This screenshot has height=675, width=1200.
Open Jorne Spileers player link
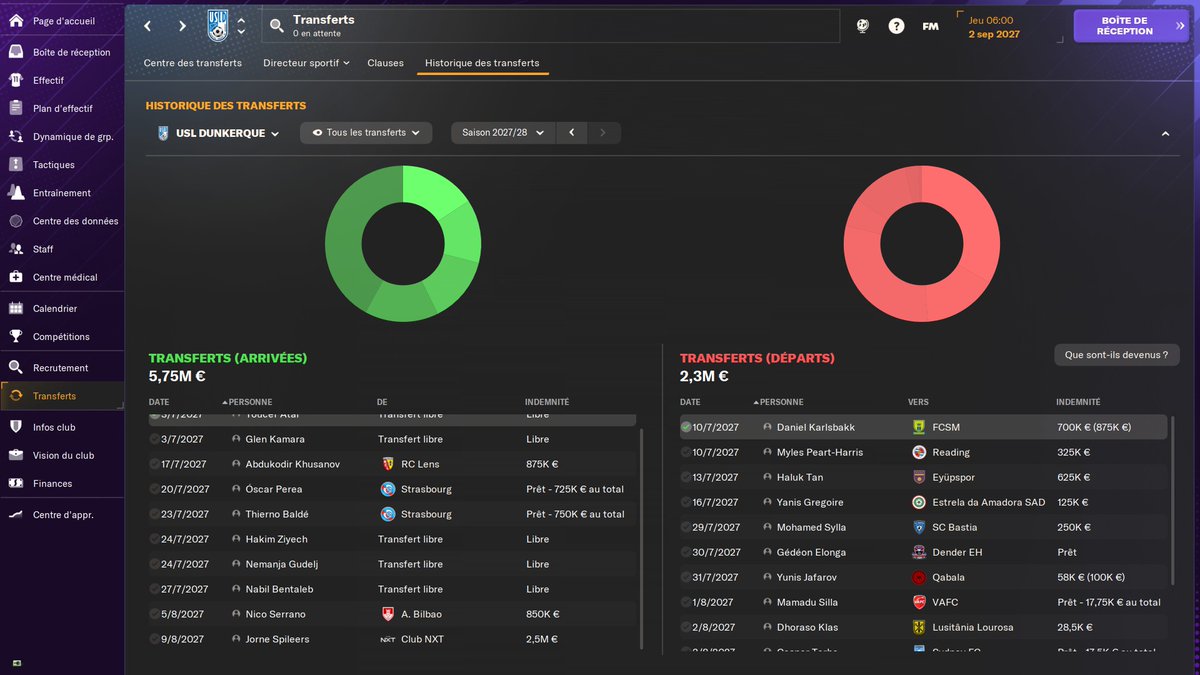(x=277, y=639)
